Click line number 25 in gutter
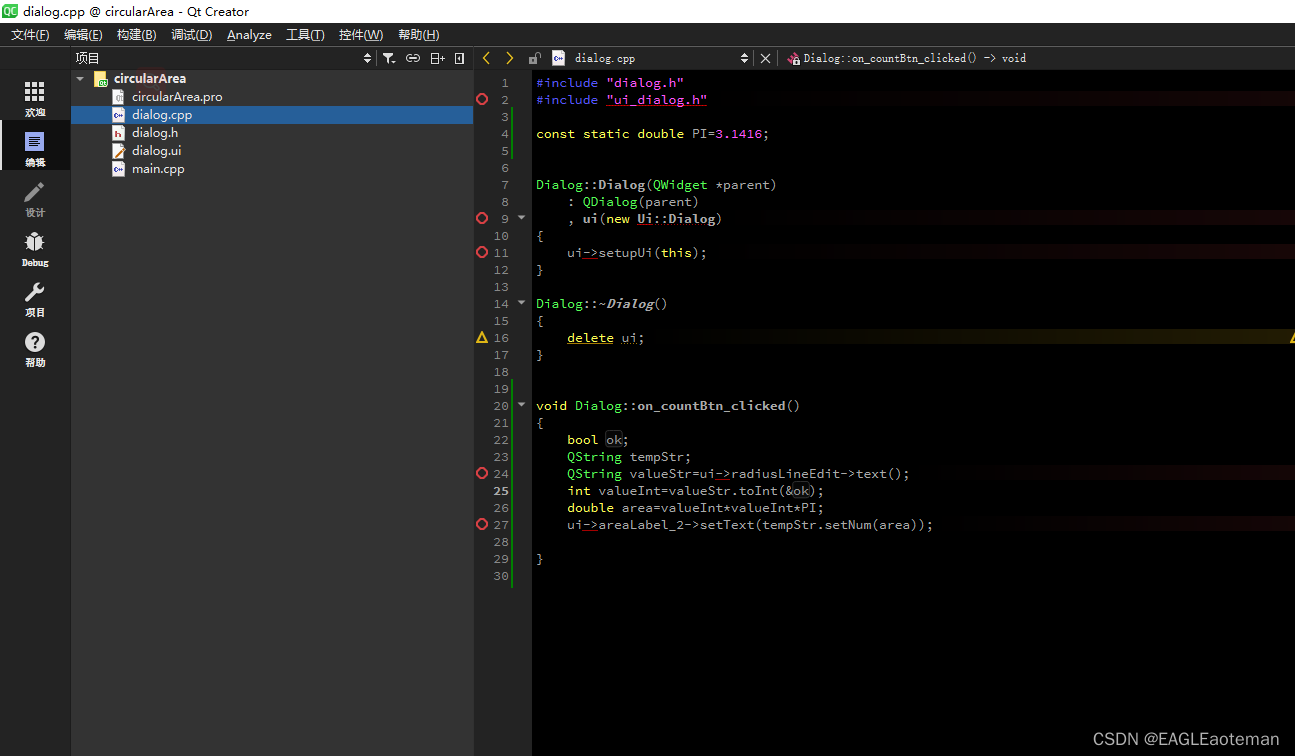Image resolution: width=1295 pixels, height=756 pixels. click(x=500, y=491)
